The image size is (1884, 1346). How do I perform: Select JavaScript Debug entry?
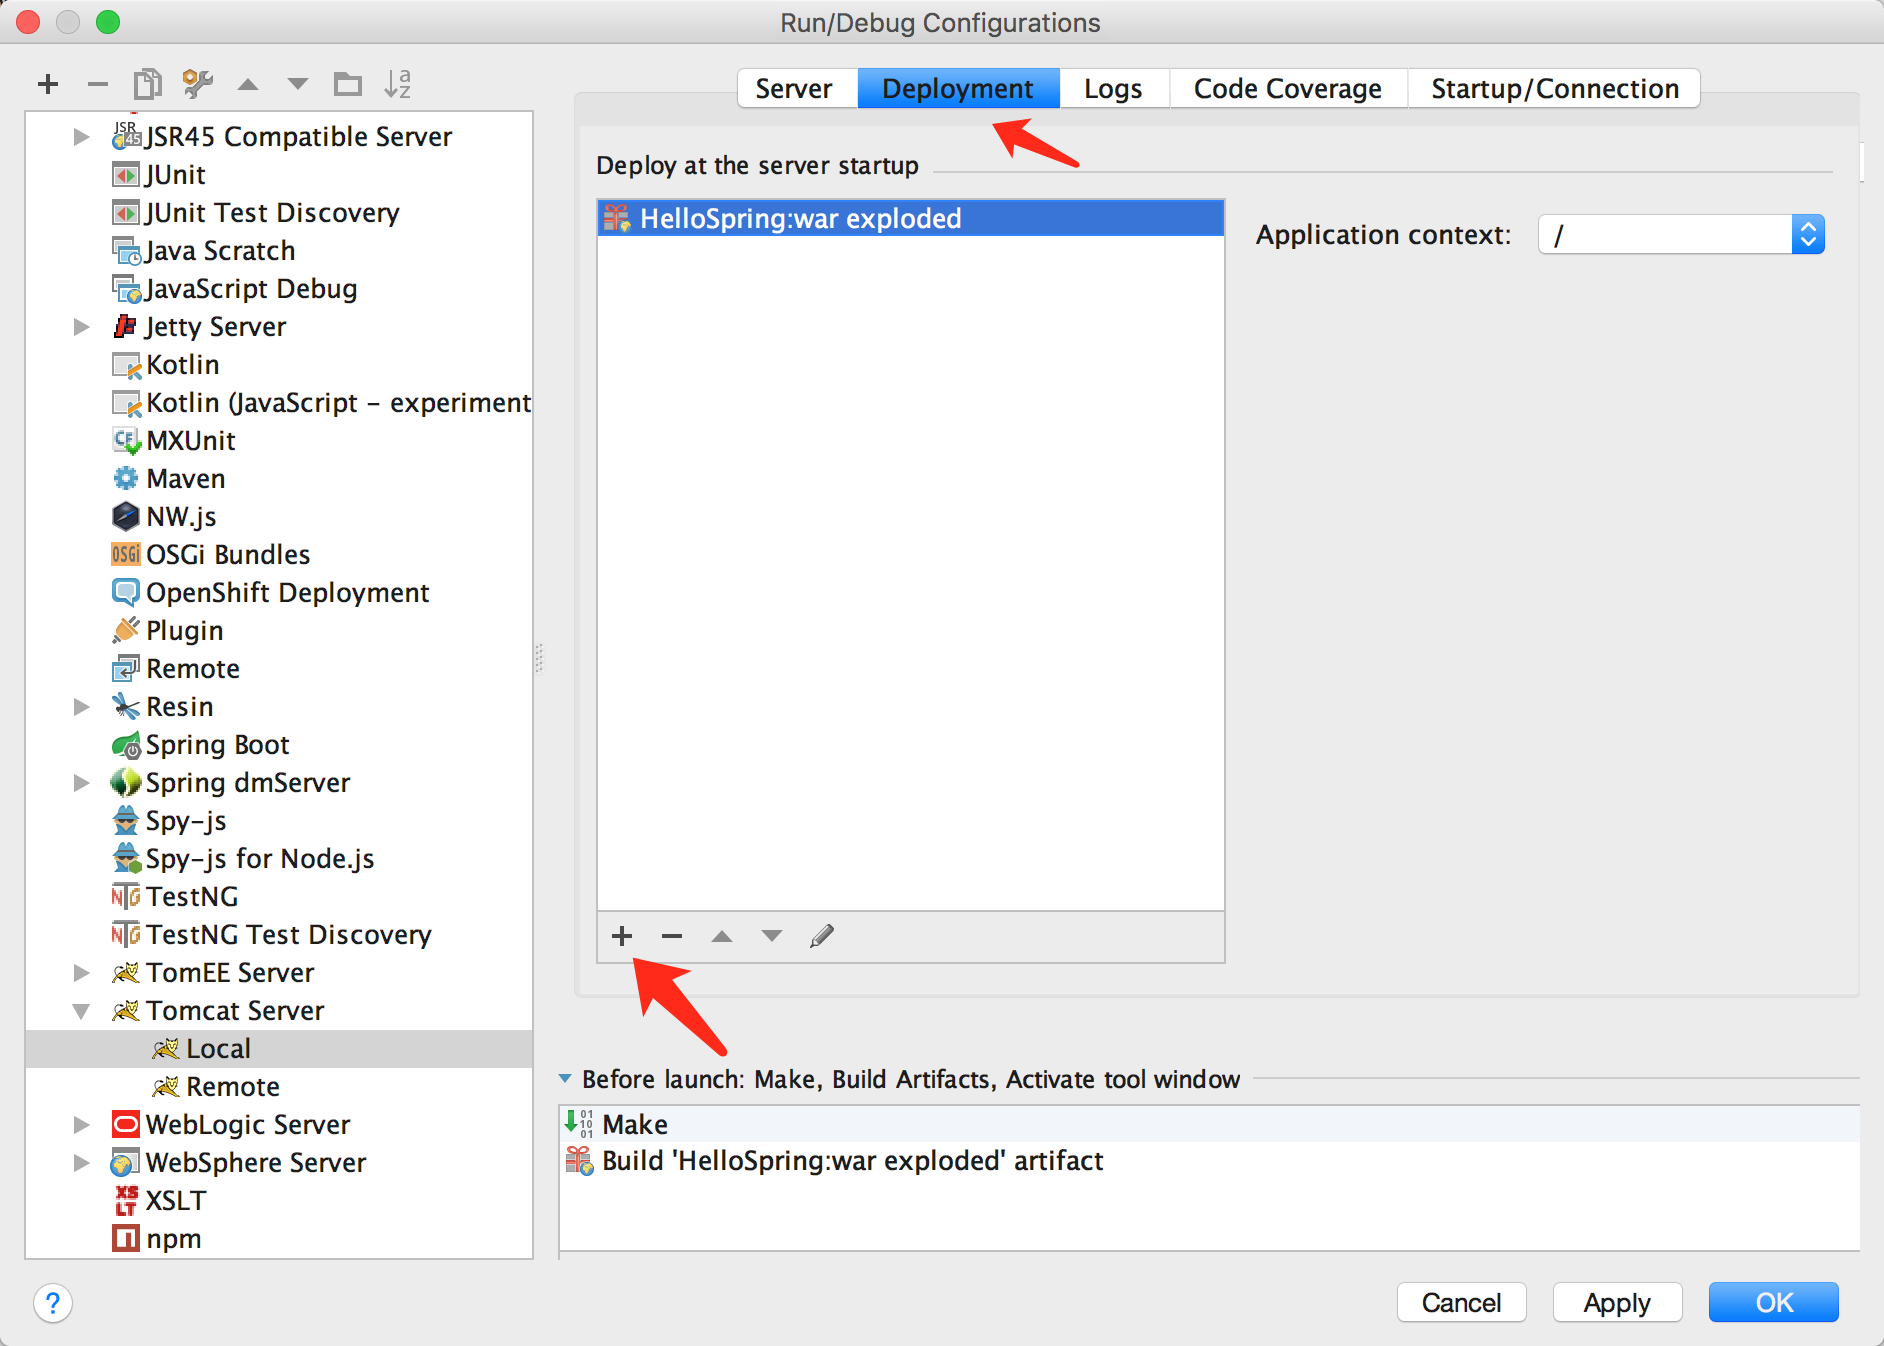[x=279, y=289]
